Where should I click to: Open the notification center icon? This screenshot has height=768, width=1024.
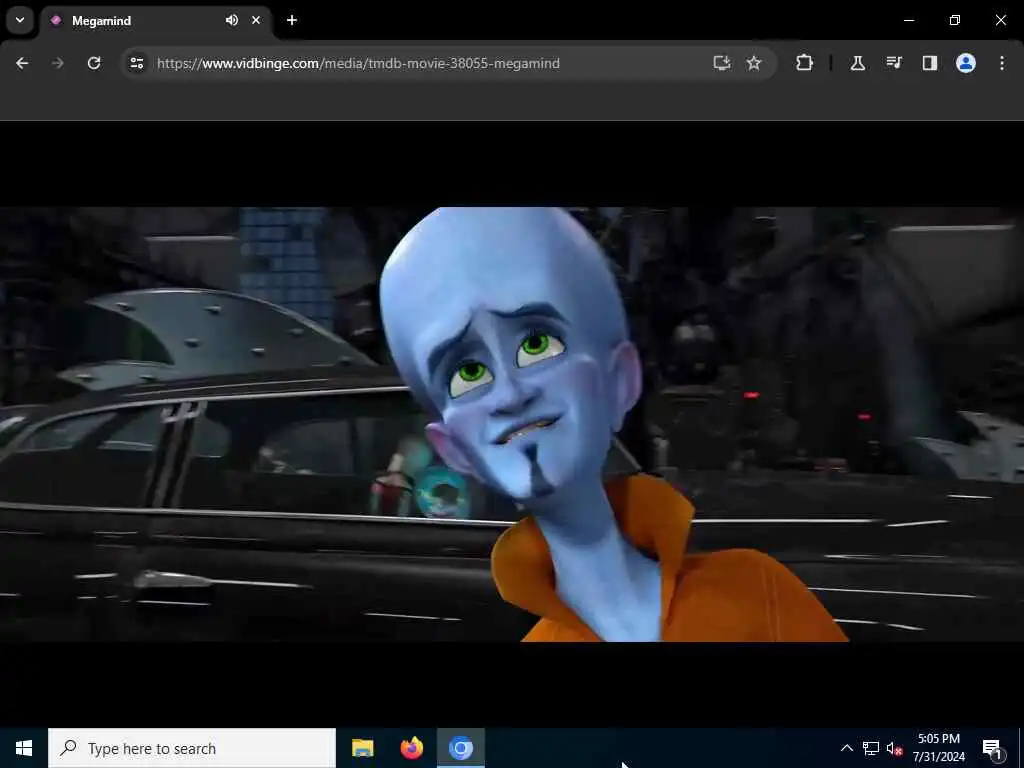[992, 748]
